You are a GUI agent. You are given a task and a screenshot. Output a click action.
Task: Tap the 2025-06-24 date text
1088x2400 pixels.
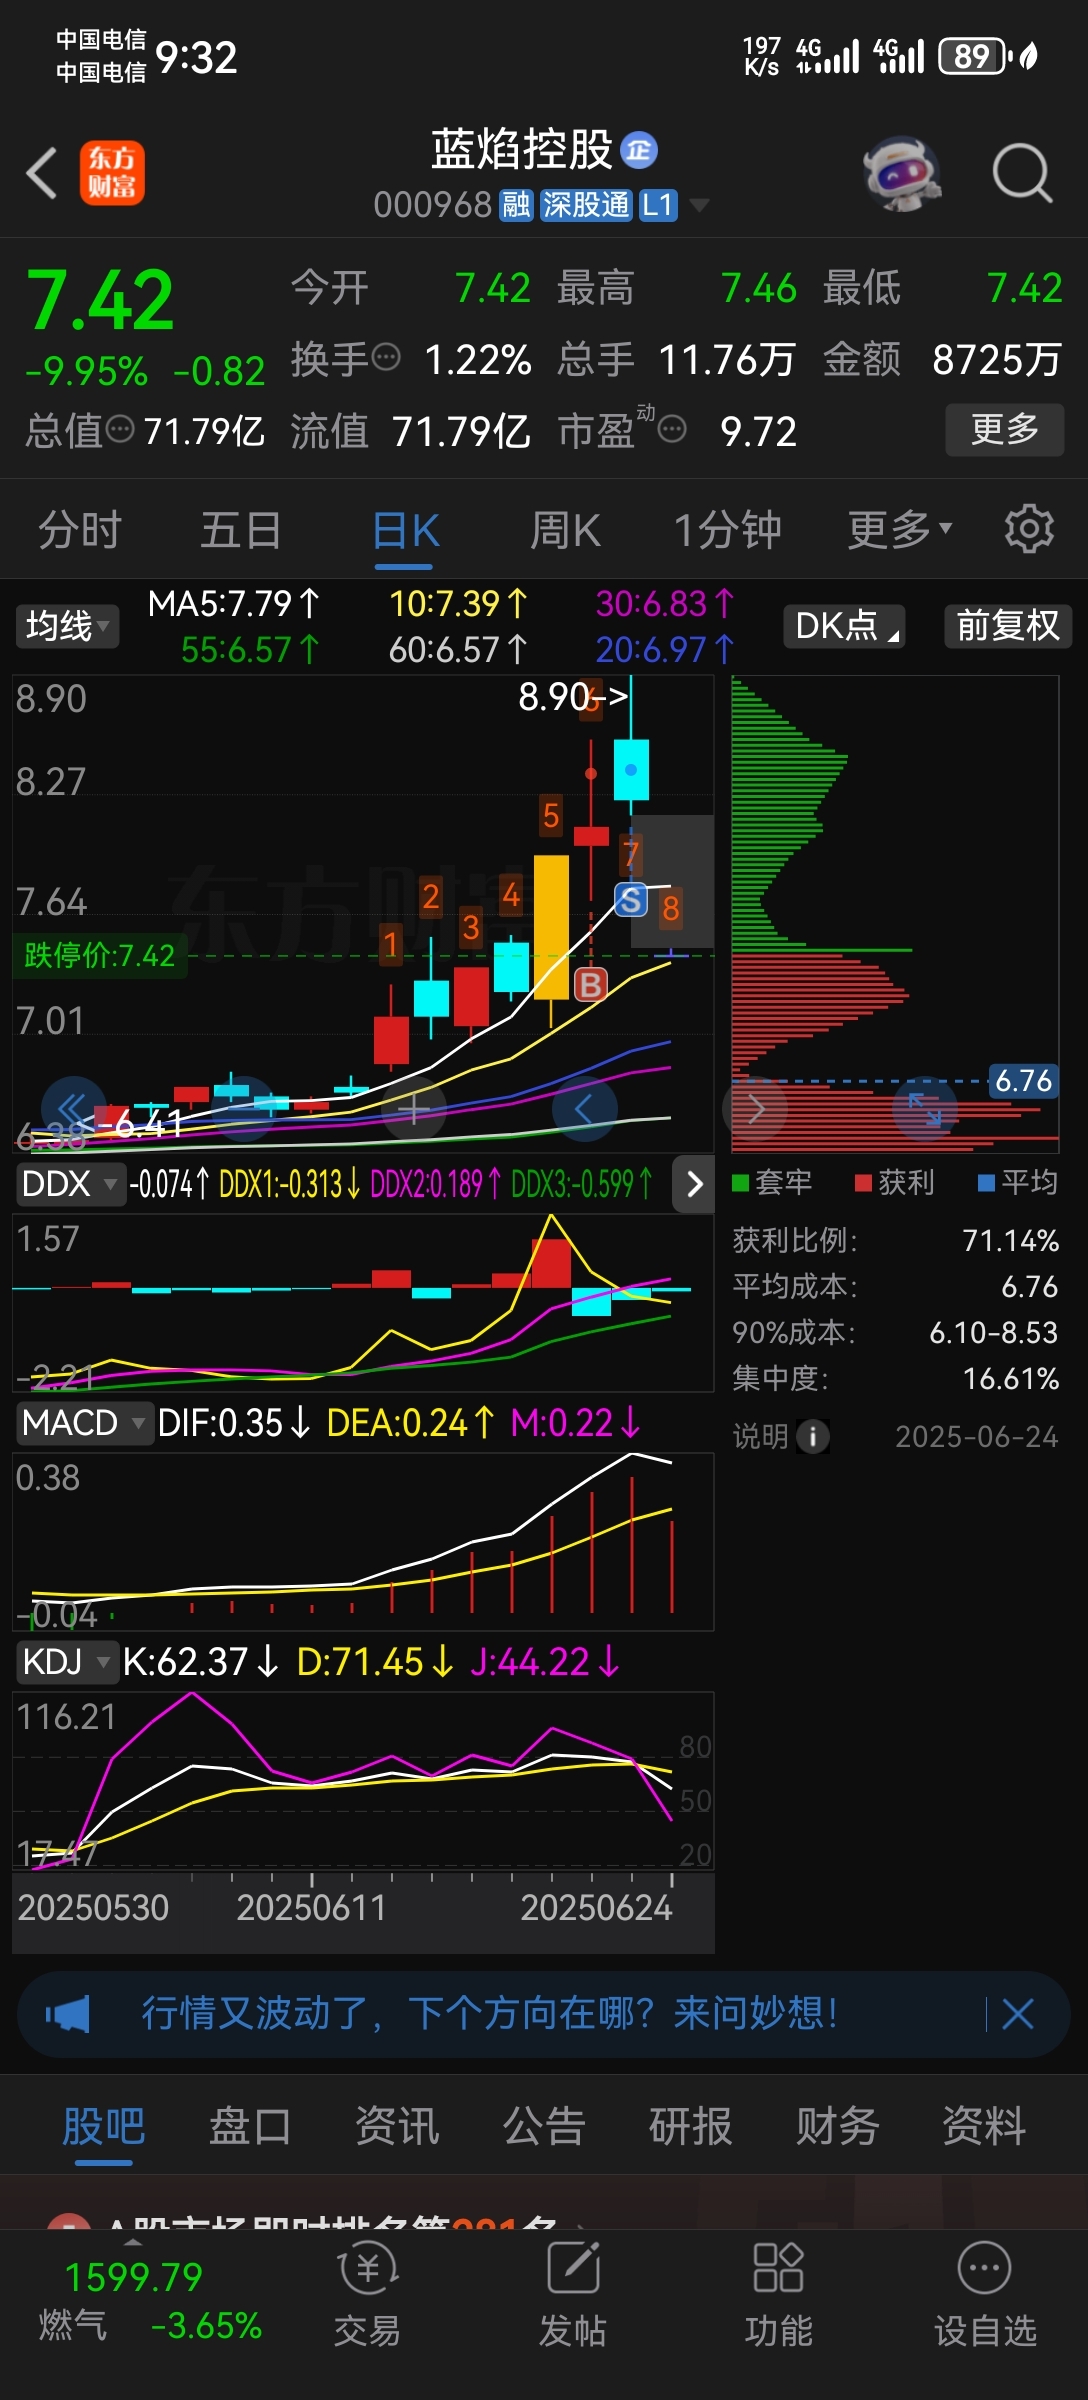coord(976,1437)
